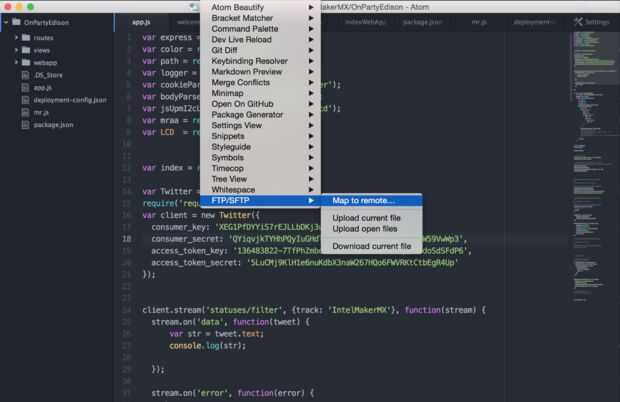The height and width of the screenshot is (402, 620).
Task: Click the console.log(str) code line
Action: 208,345
